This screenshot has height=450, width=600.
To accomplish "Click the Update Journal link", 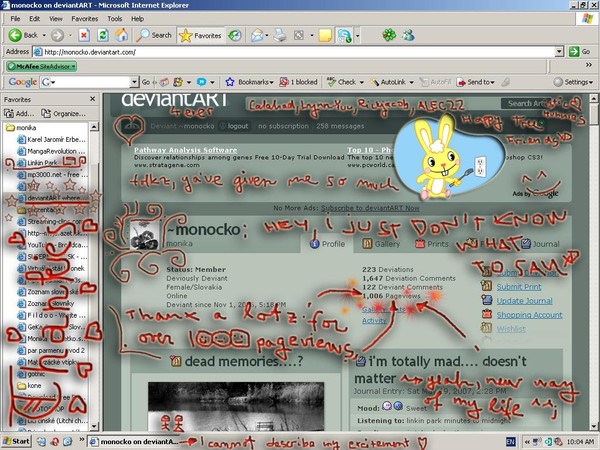I will pos(524,301).
